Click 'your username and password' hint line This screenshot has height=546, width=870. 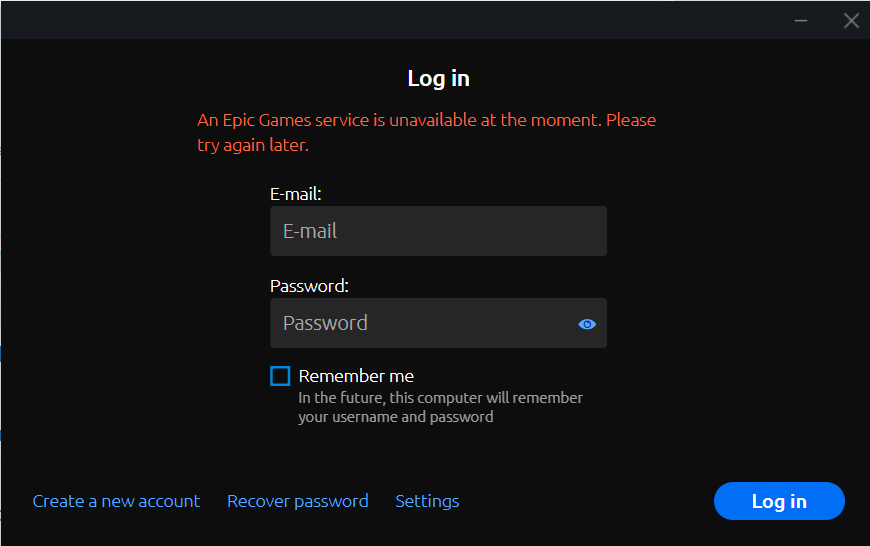[x=395, y=417]
